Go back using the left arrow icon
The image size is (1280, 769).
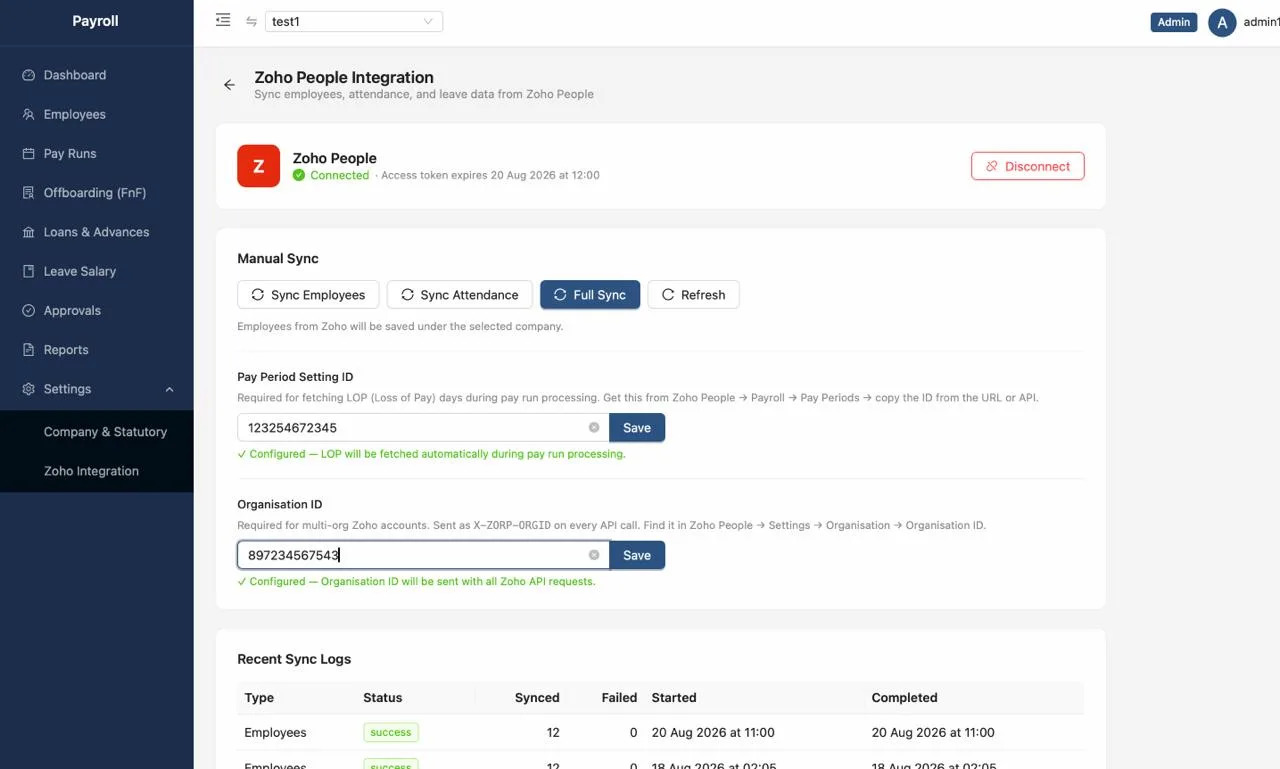coord(229,85)
